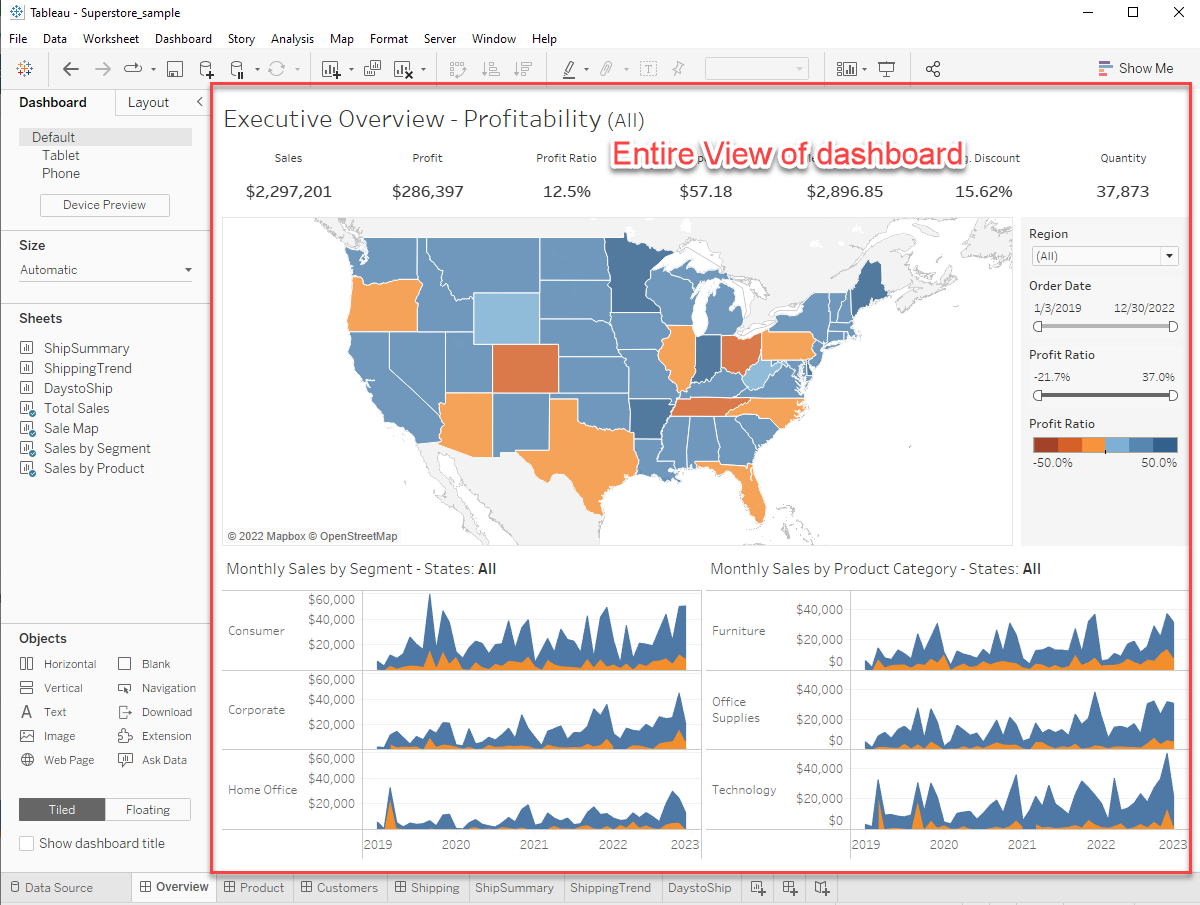
Task: Click the Profit Ratio color legend bar
Action: click(x=1105, y=445)
